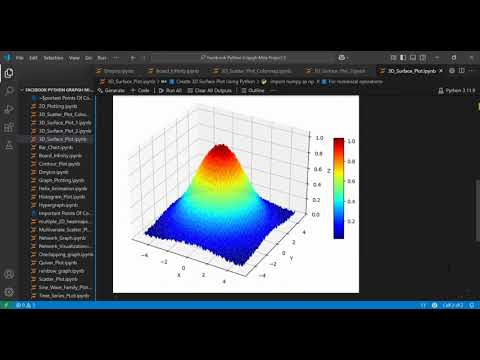This screenshot has height=360, width=480.
Task: Open the Search view in activity bar
Action: [x=9, y=91]
